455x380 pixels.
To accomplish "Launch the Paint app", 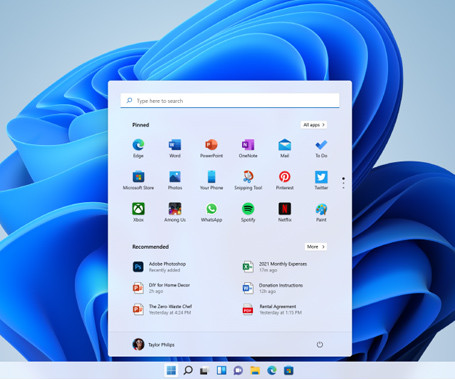I will point(321,212).
